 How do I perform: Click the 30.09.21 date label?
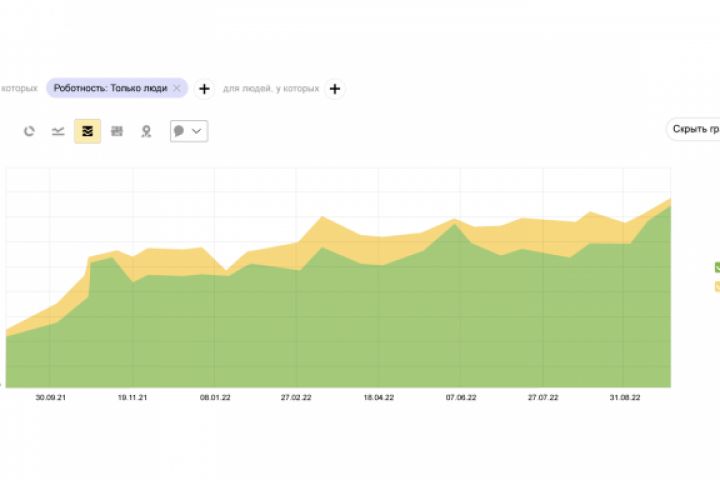(51, 397)
